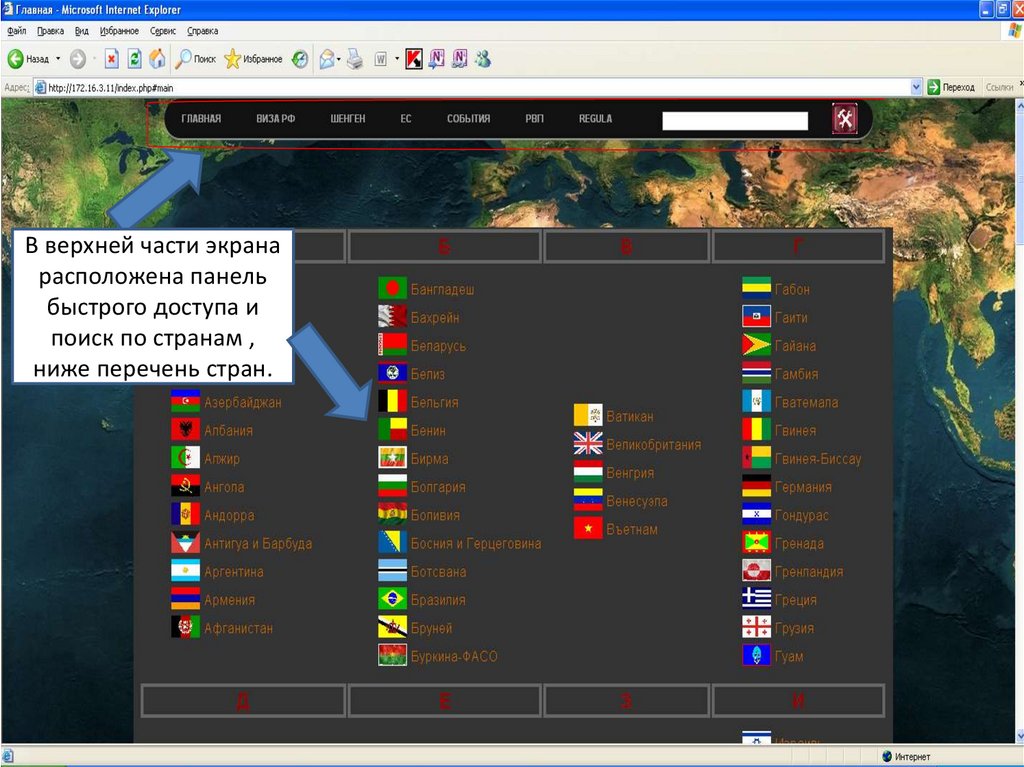
Task: Open the Назад button history dropdown arrow
Action: 58,59
